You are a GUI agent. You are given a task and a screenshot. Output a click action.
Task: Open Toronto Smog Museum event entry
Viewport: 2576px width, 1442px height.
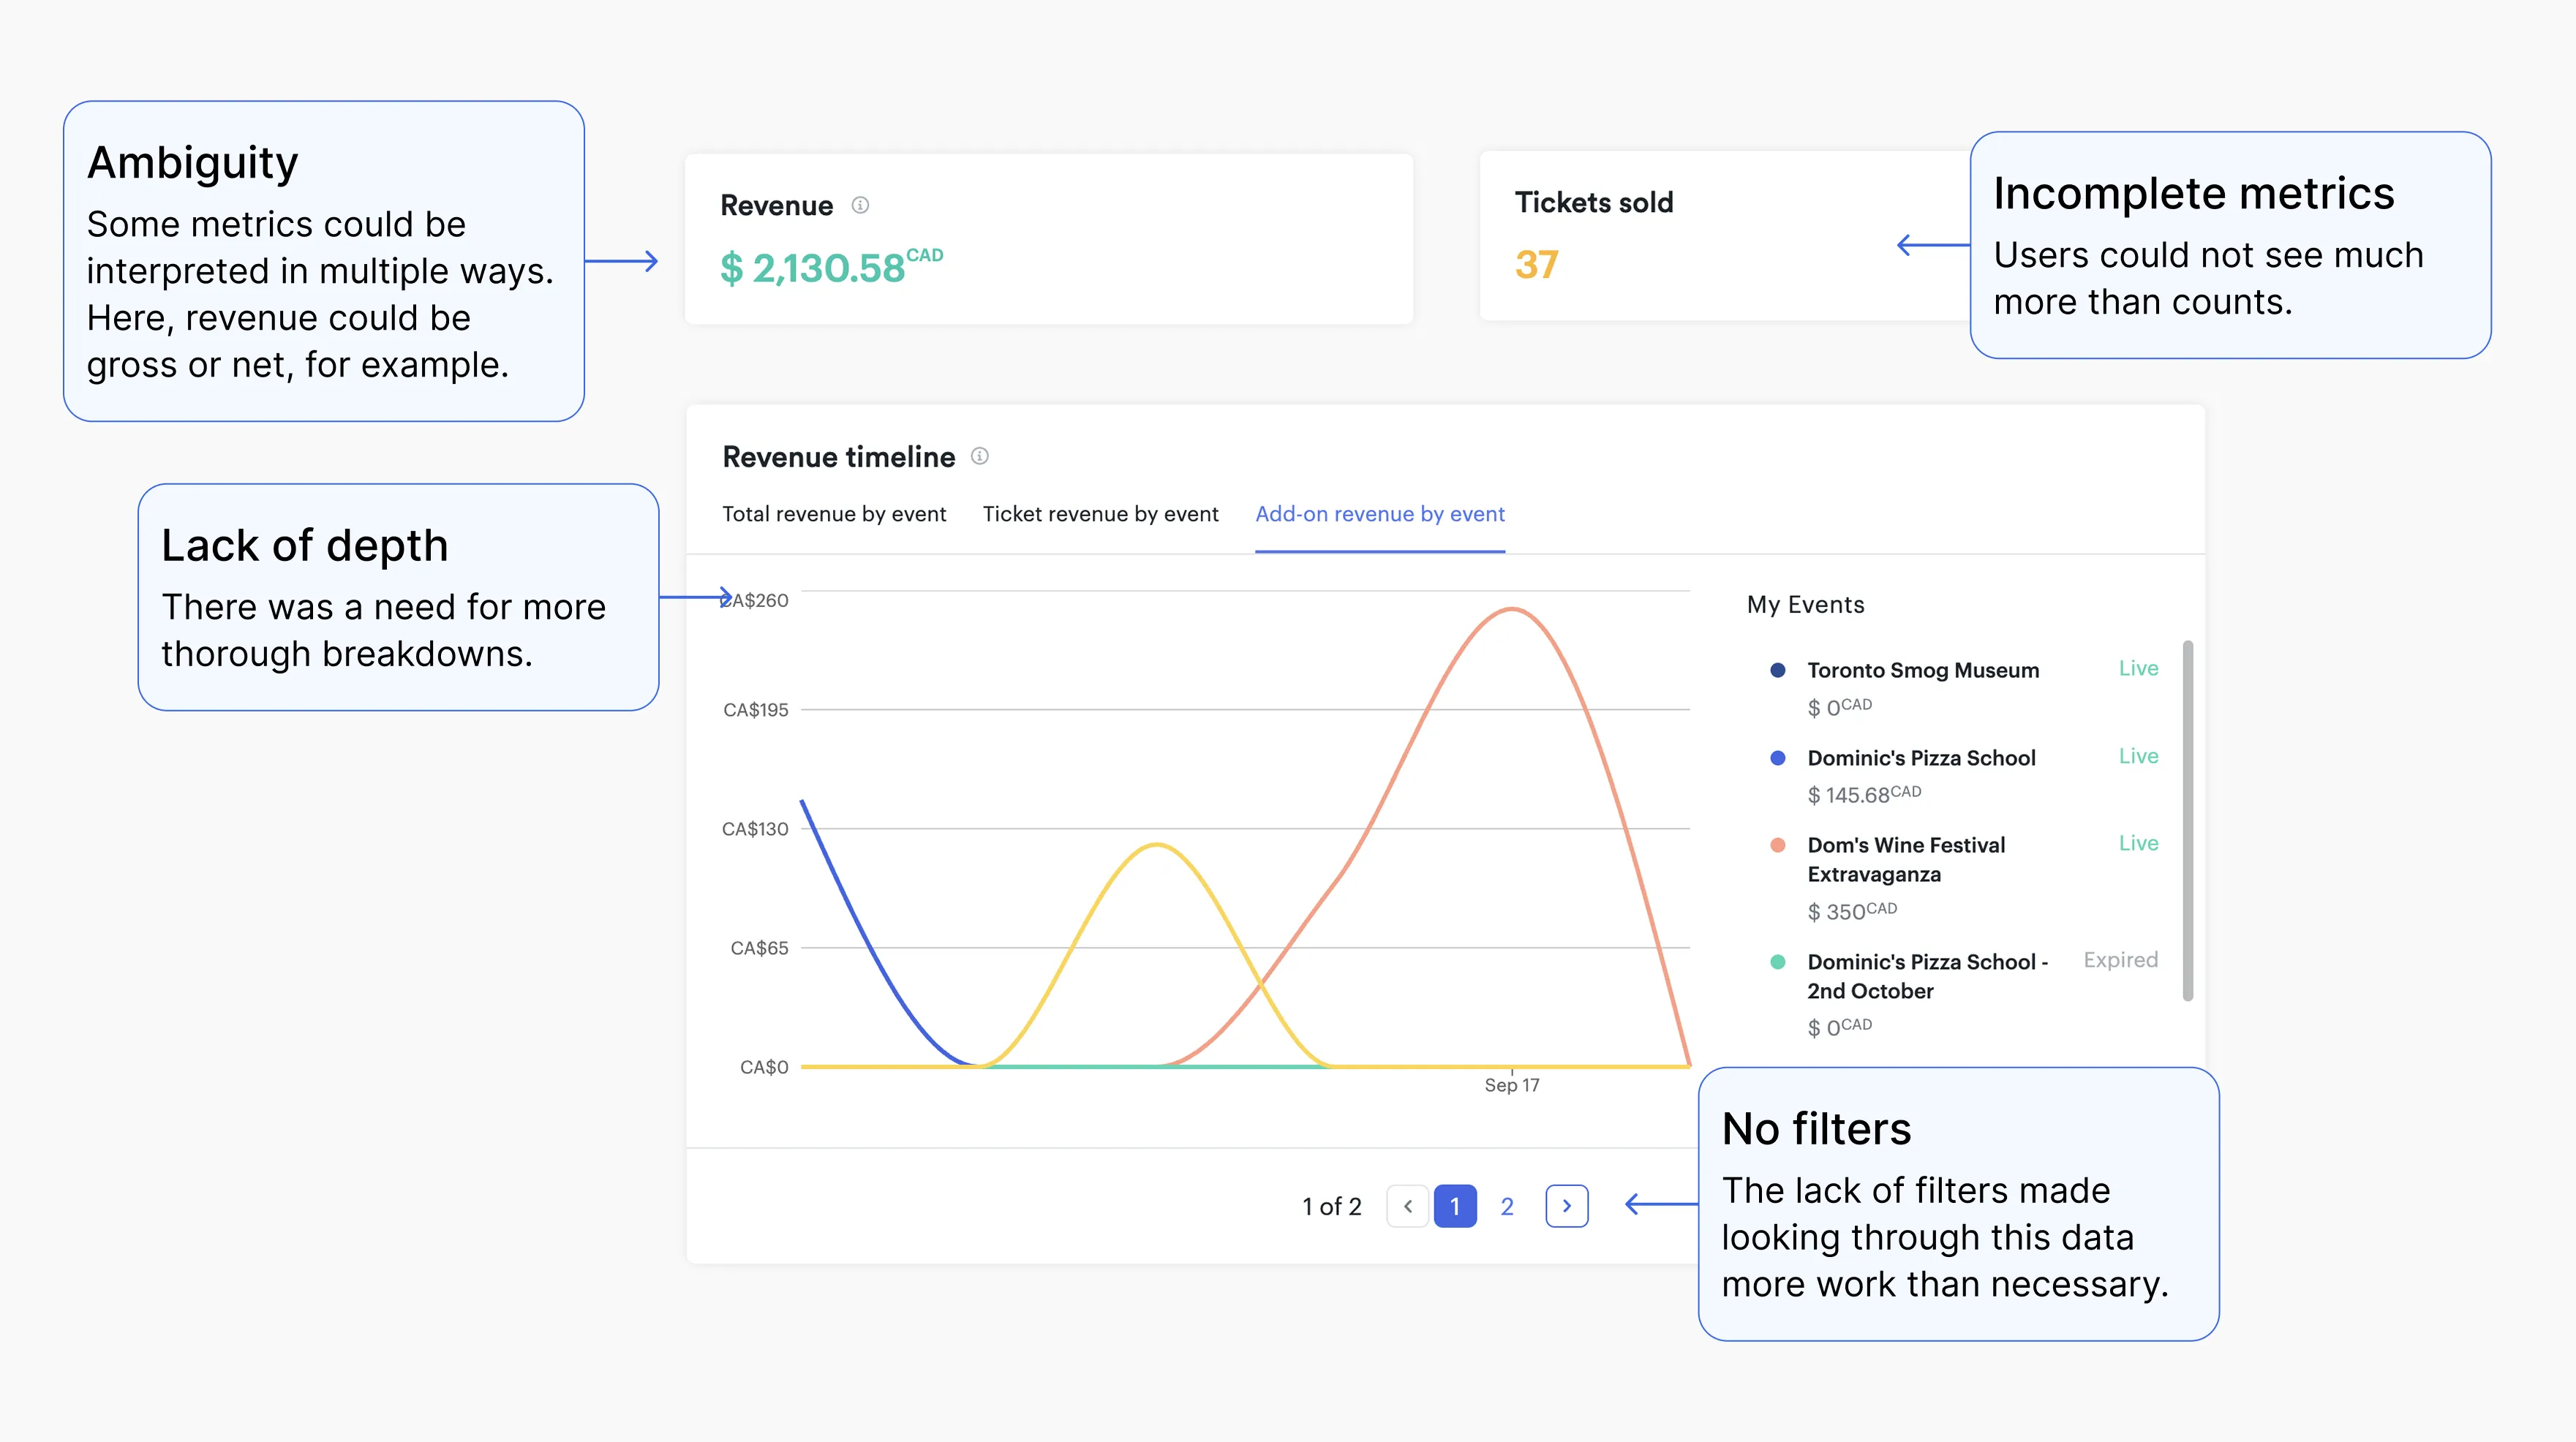(x=1922, y=670)
